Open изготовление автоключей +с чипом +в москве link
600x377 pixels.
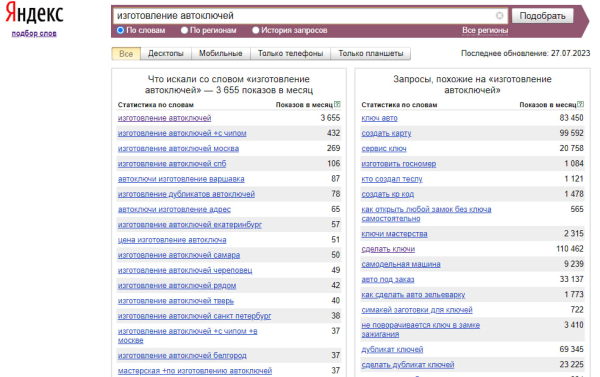coord(188,336)
